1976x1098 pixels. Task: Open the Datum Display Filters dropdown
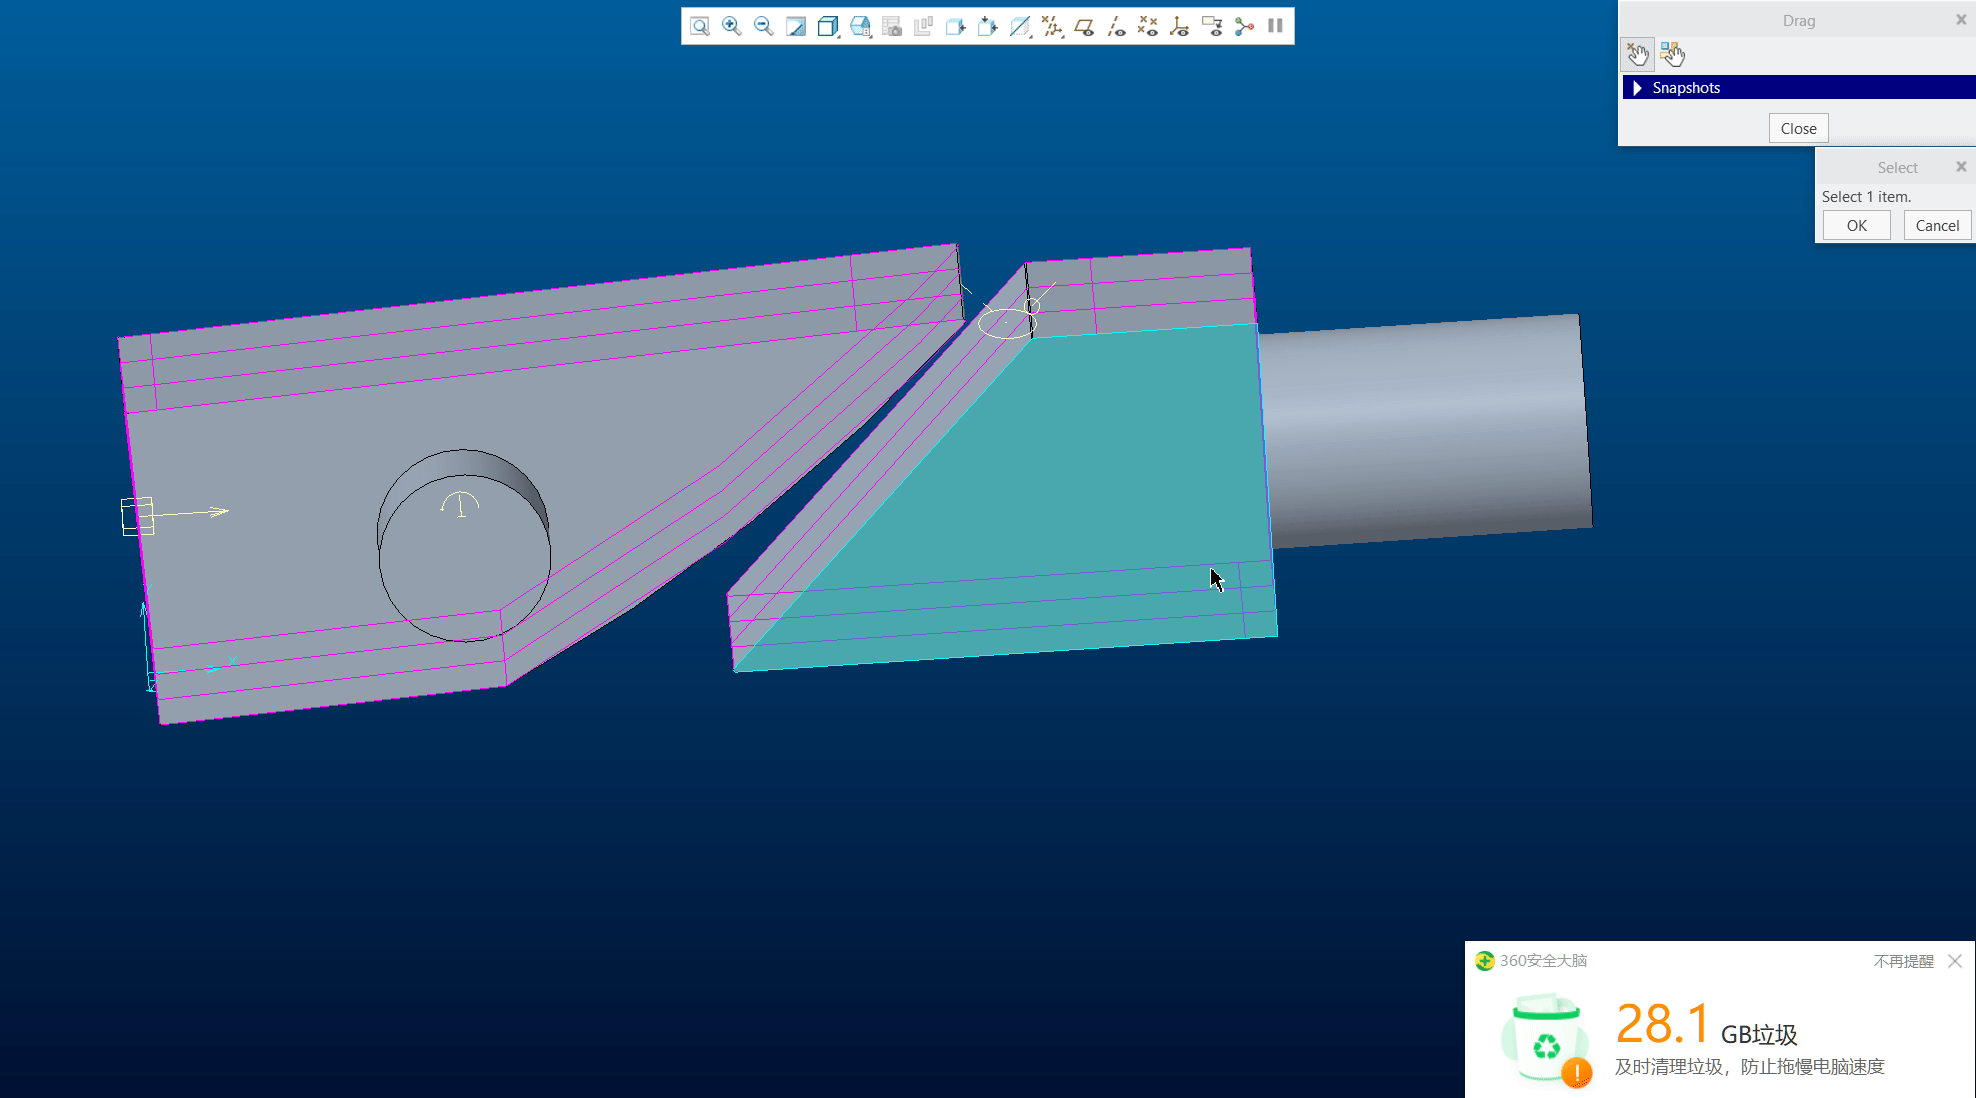1052,27
